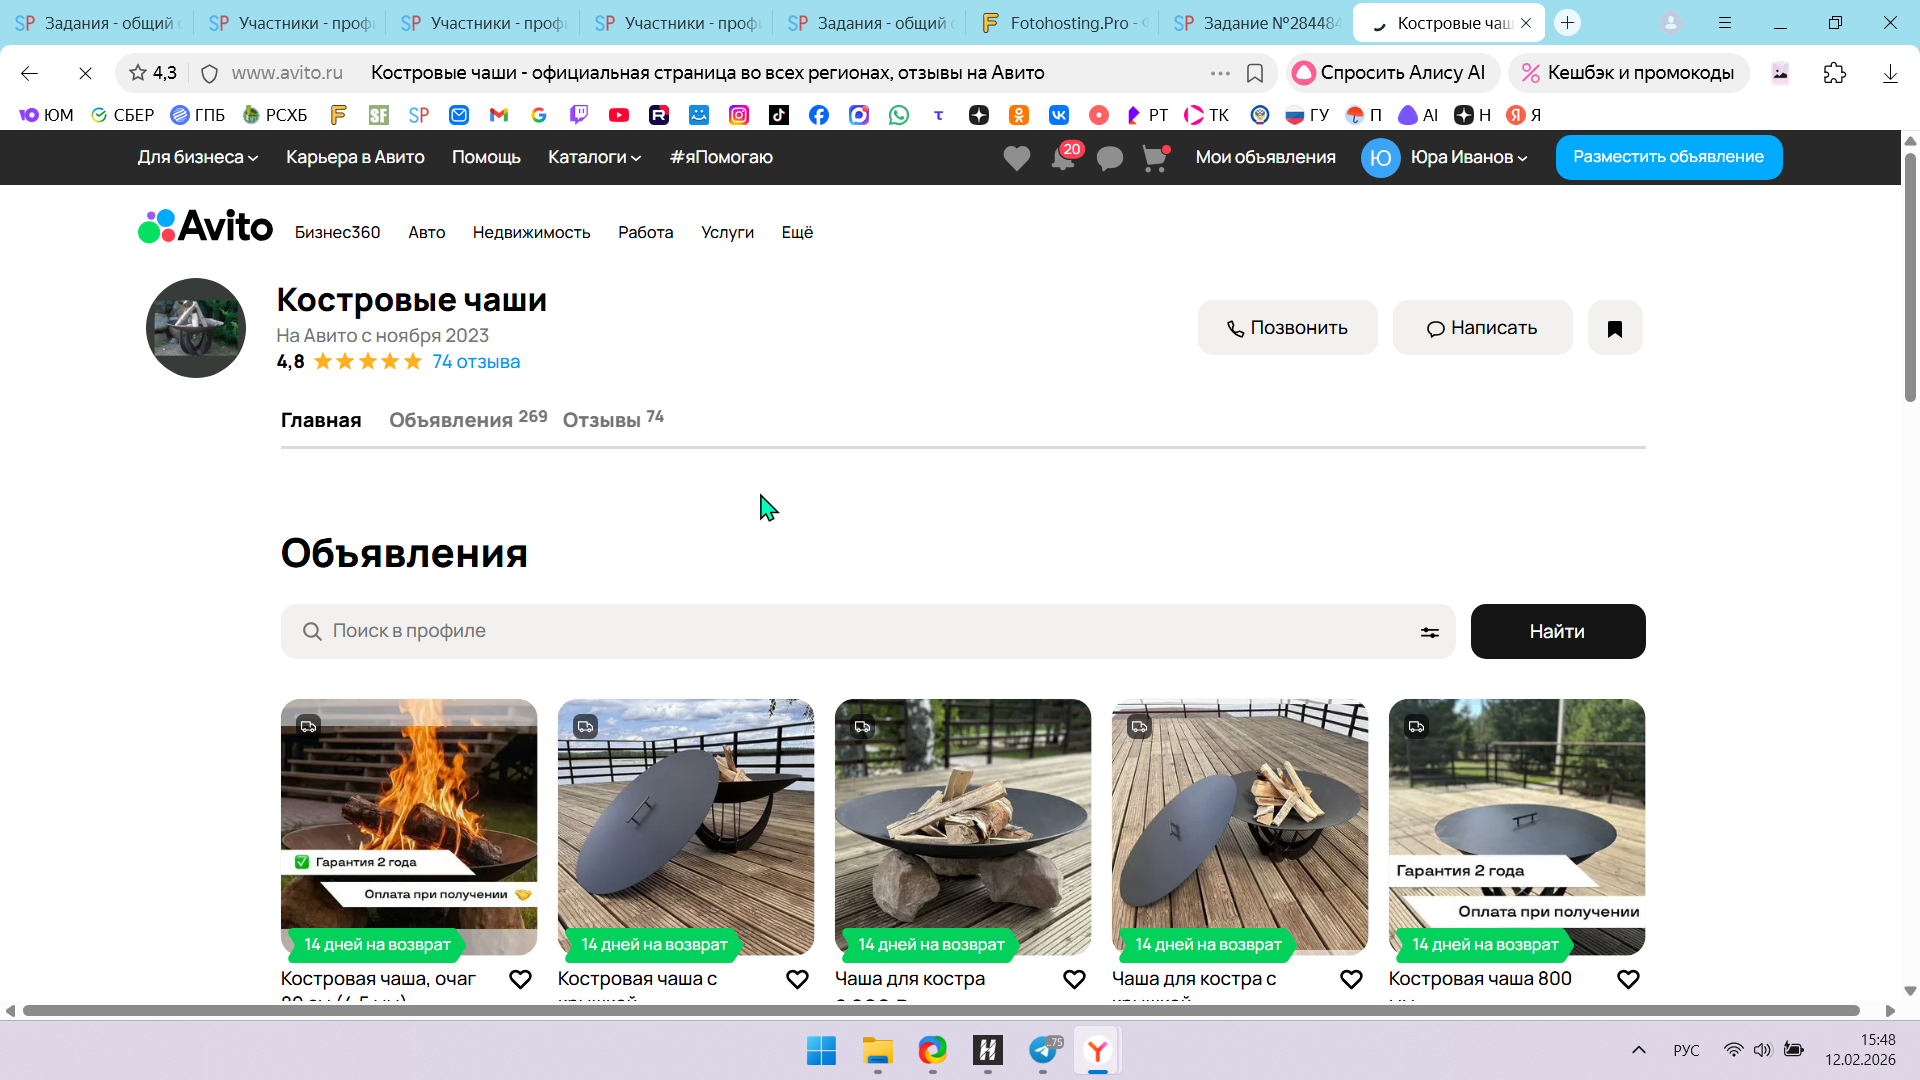Favorite the Костровая чаша 800 listing

(x=1628, y=980)
